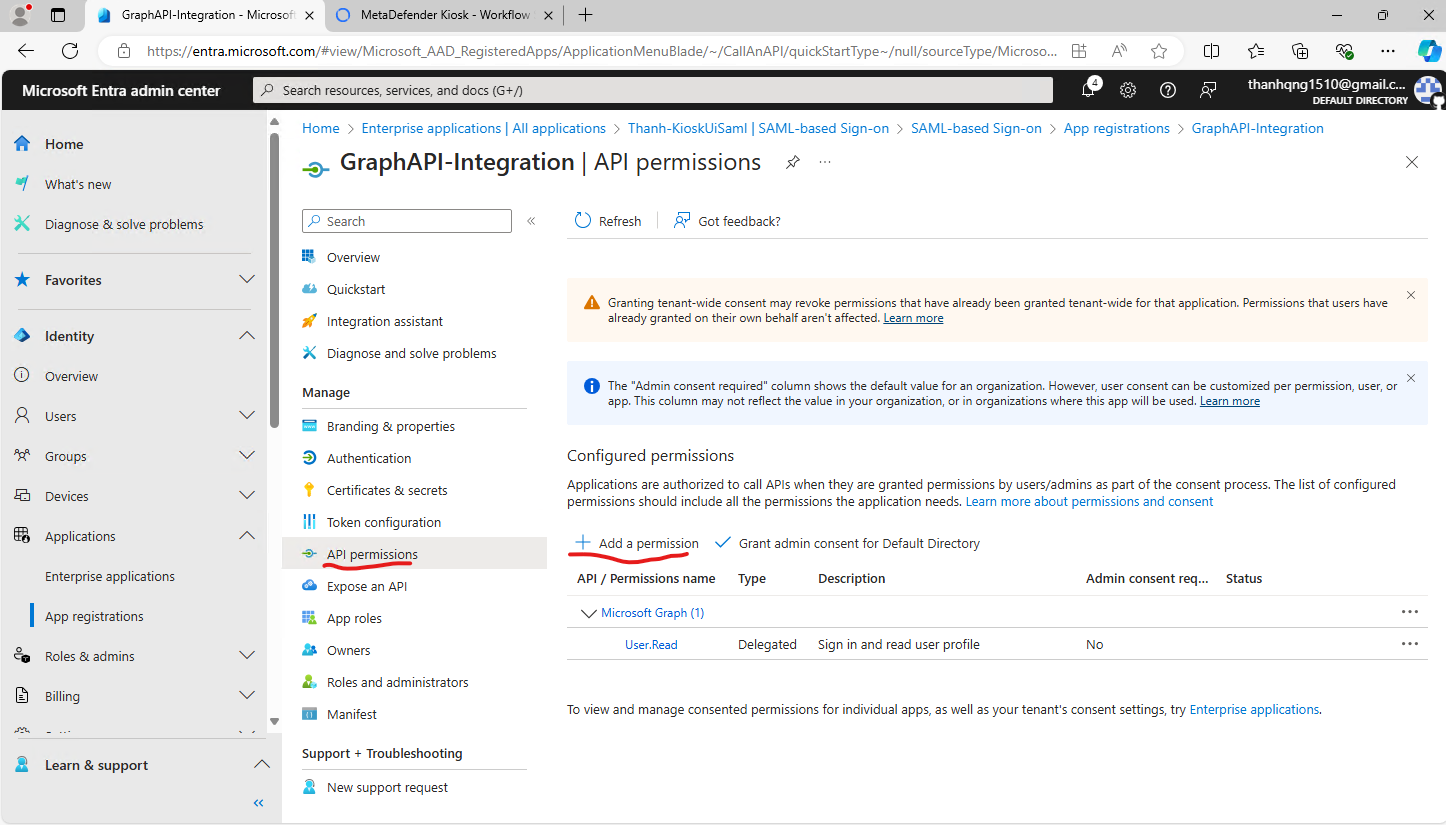1446x825 pixels.
Task: Open the portal settings gear icon
Action: click(x=1128, y=90)
